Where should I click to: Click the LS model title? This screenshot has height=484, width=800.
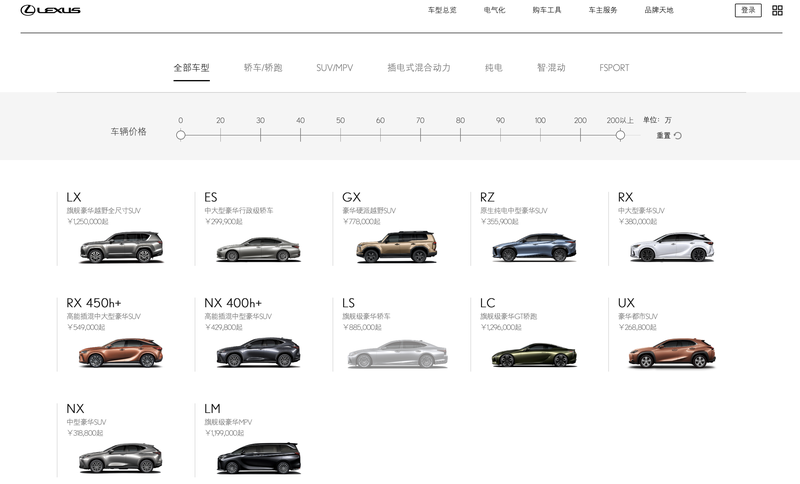[348, 303]
